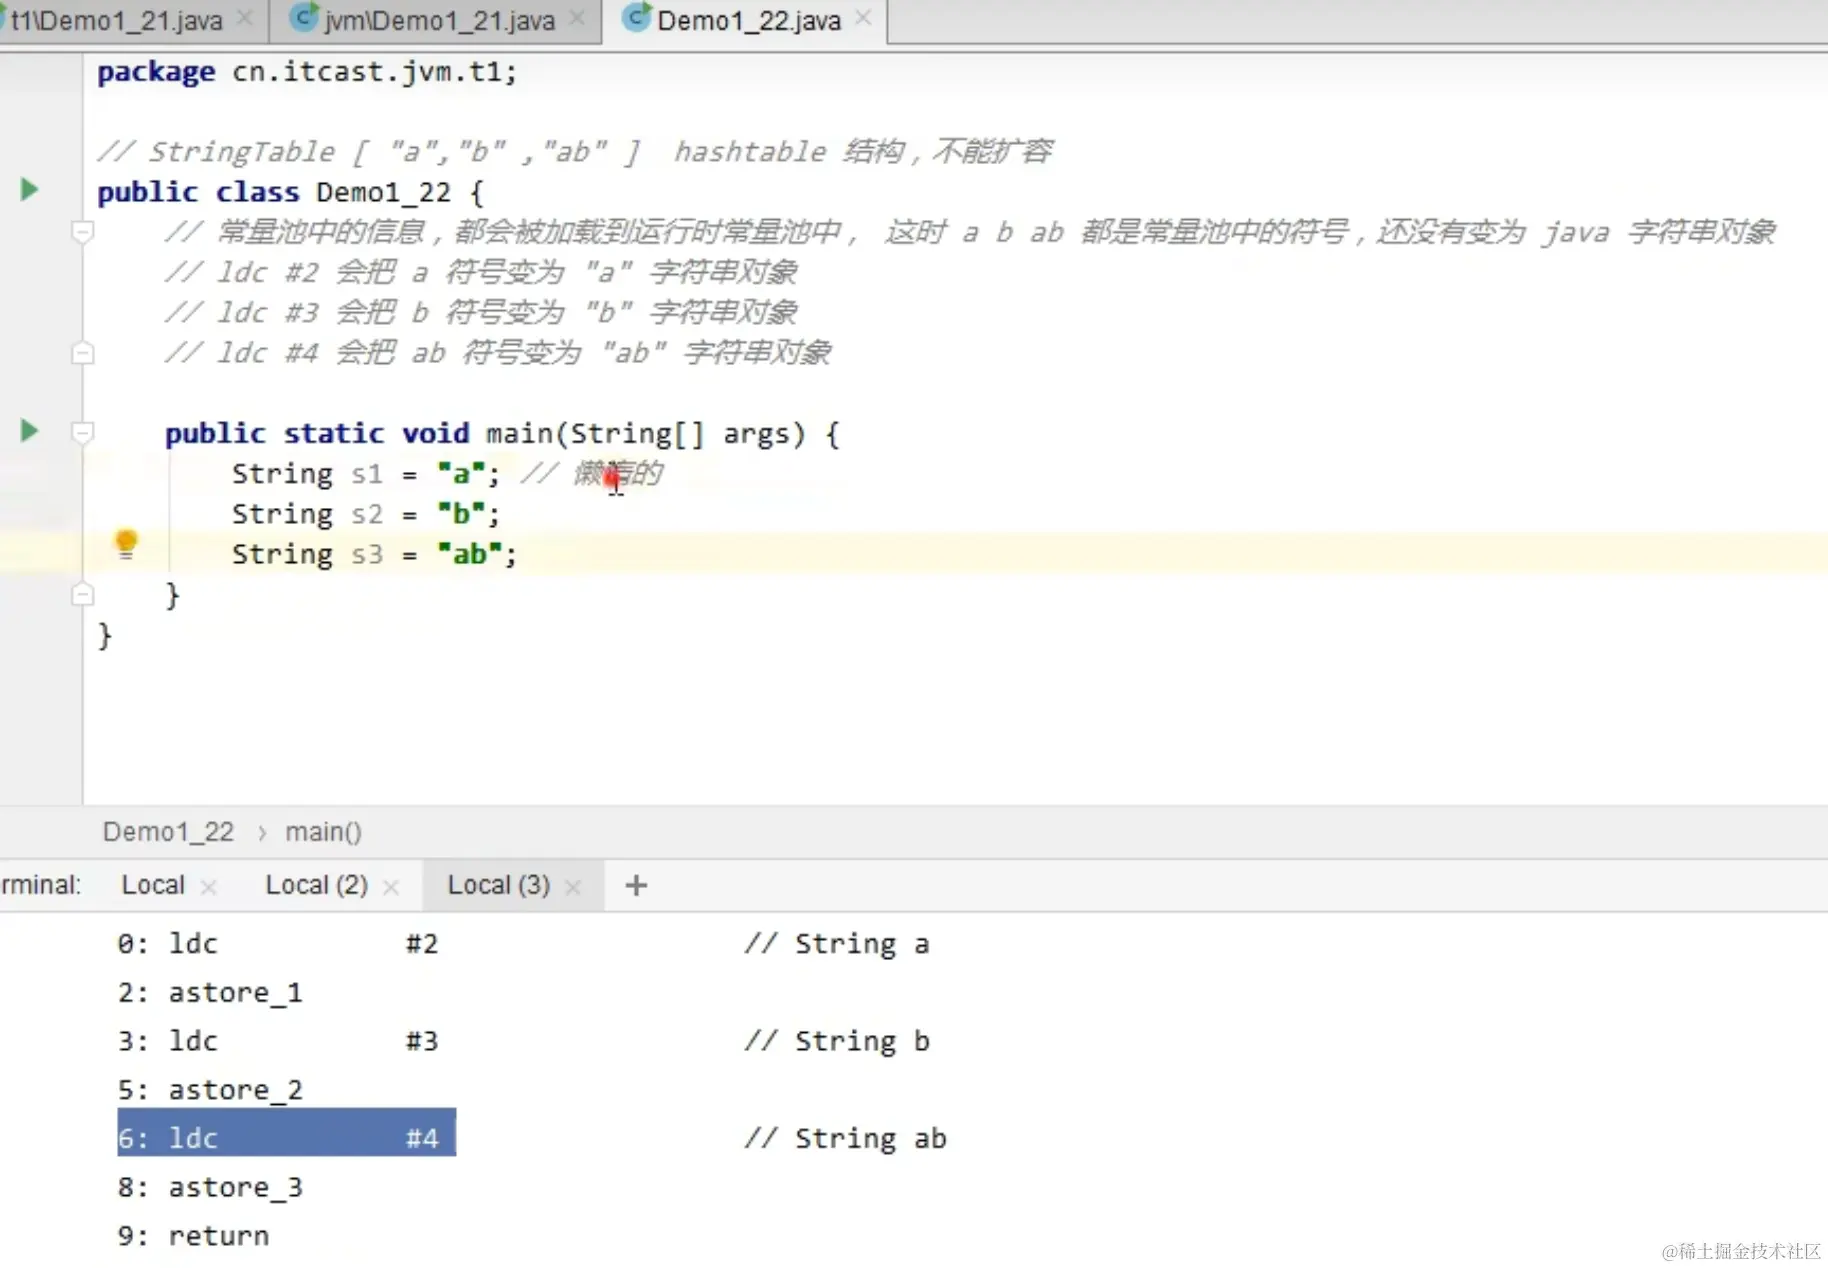This screenshot has height=1268, width=1828.
Task: Click the '// String ab' terminal comment
Action: (845, 1138)
